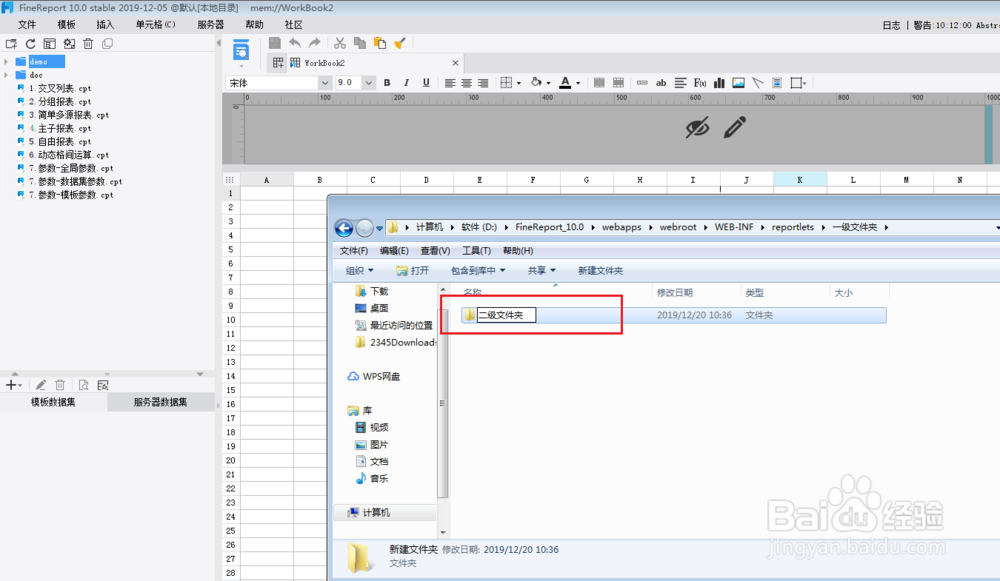Expand the doc folder in file tree
This screenshot has height=581, width=1000.
click(6, 75)
